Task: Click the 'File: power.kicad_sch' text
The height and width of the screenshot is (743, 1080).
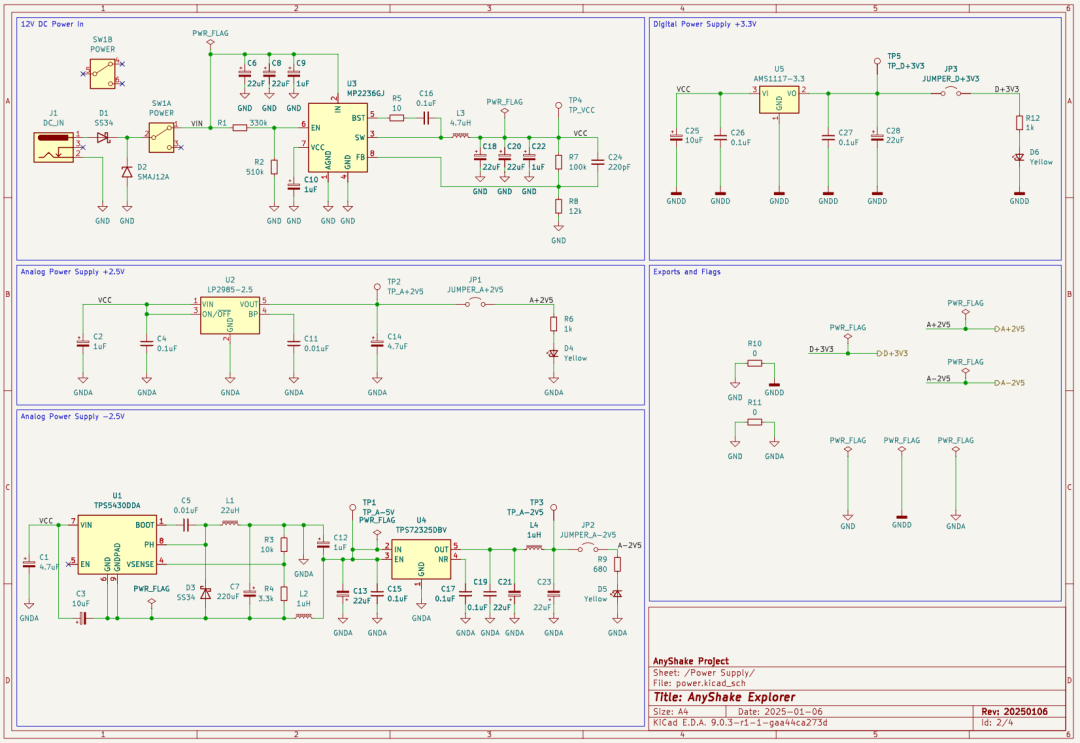Action: [x=699, y=683]
